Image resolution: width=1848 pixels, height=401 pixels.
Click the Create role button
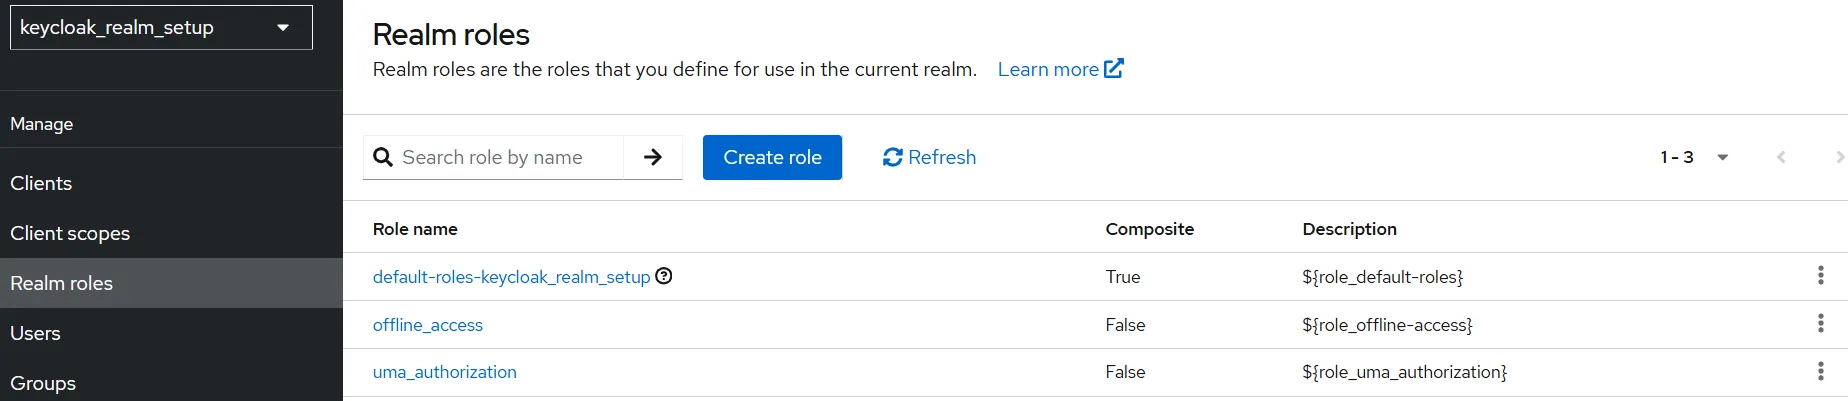[x=772, y=157]
